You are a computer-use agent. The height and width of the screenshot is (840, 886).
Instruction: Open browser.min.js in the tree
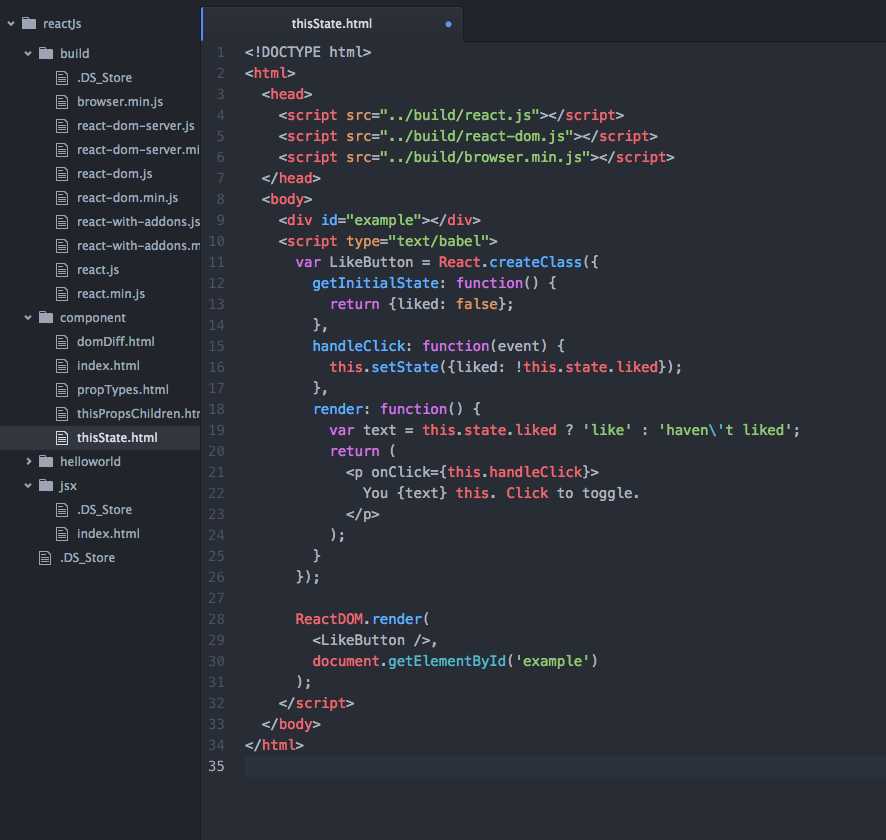[x=120, y=102]
